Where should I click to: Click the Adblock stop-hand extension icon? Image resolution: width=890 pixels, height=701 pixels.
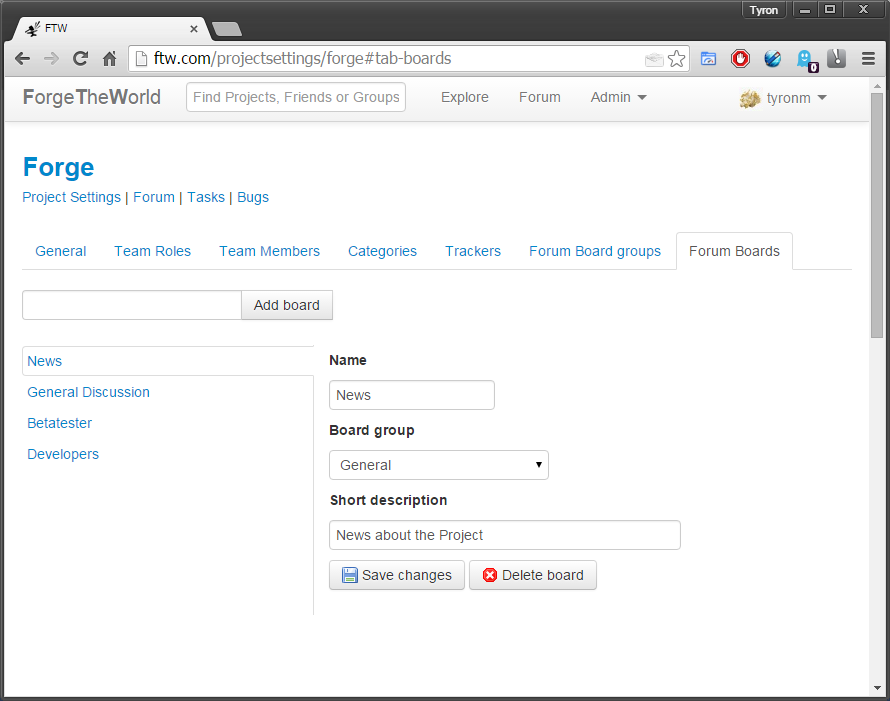click(740, 59)
